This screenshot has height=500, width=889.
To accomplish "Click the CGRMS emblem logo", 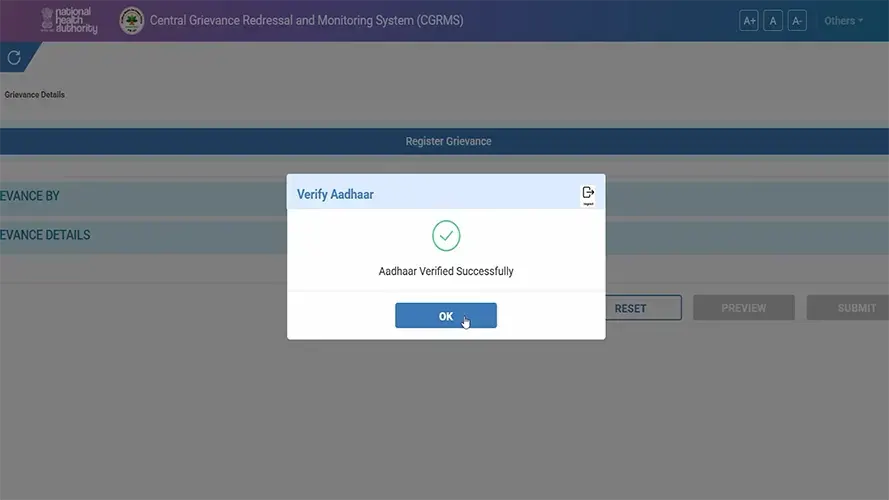I will coord(132,21).
